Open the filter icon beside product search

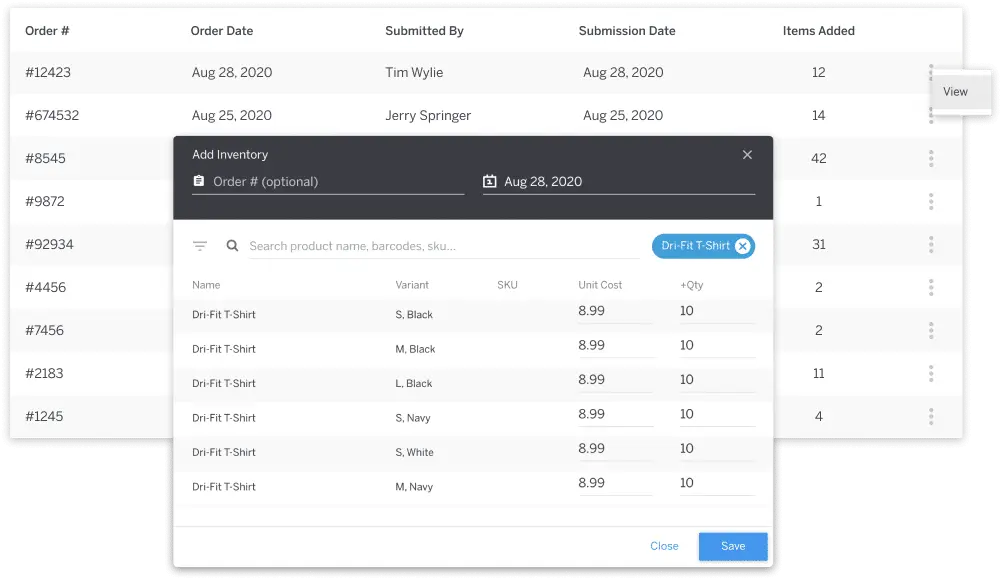(x=199, y=246)
